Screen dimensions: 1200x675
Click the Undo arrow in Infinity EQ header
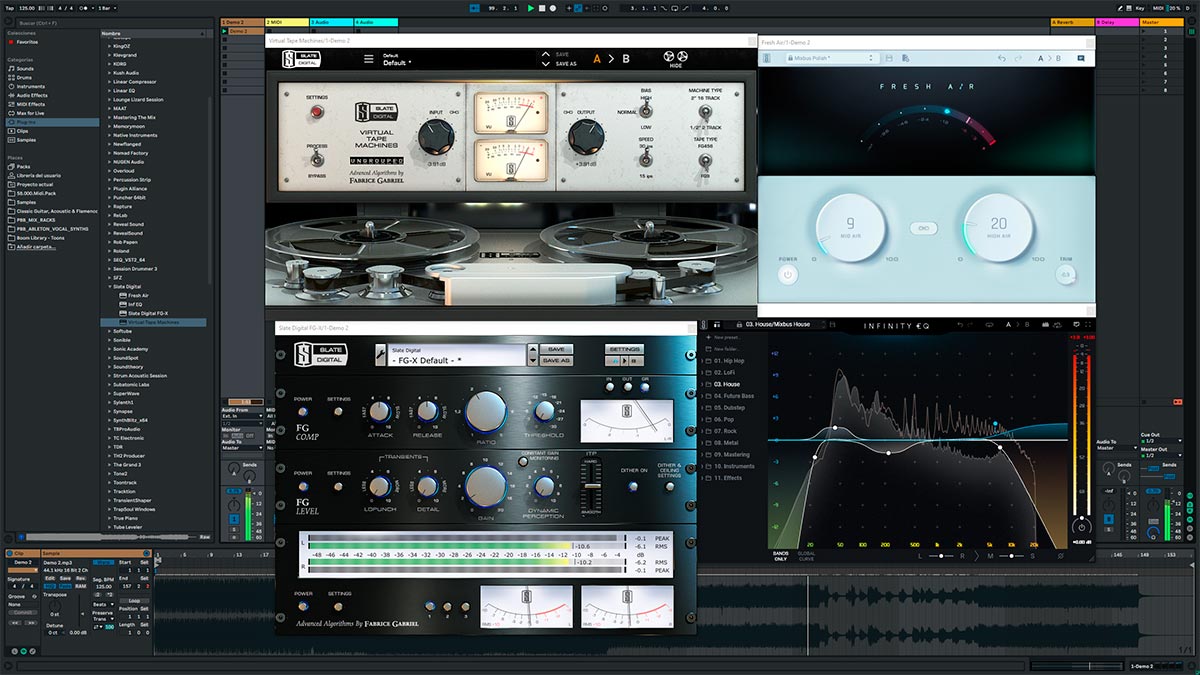click(960, 326)
